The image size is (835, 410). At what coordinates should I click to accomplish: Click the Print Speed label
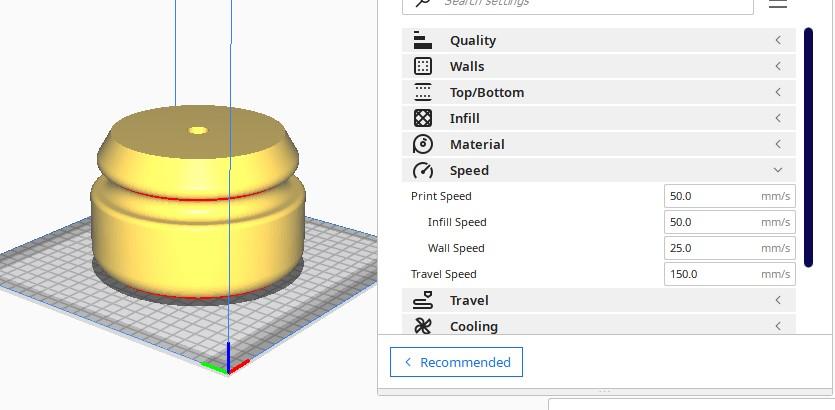(x=441, y=196)
